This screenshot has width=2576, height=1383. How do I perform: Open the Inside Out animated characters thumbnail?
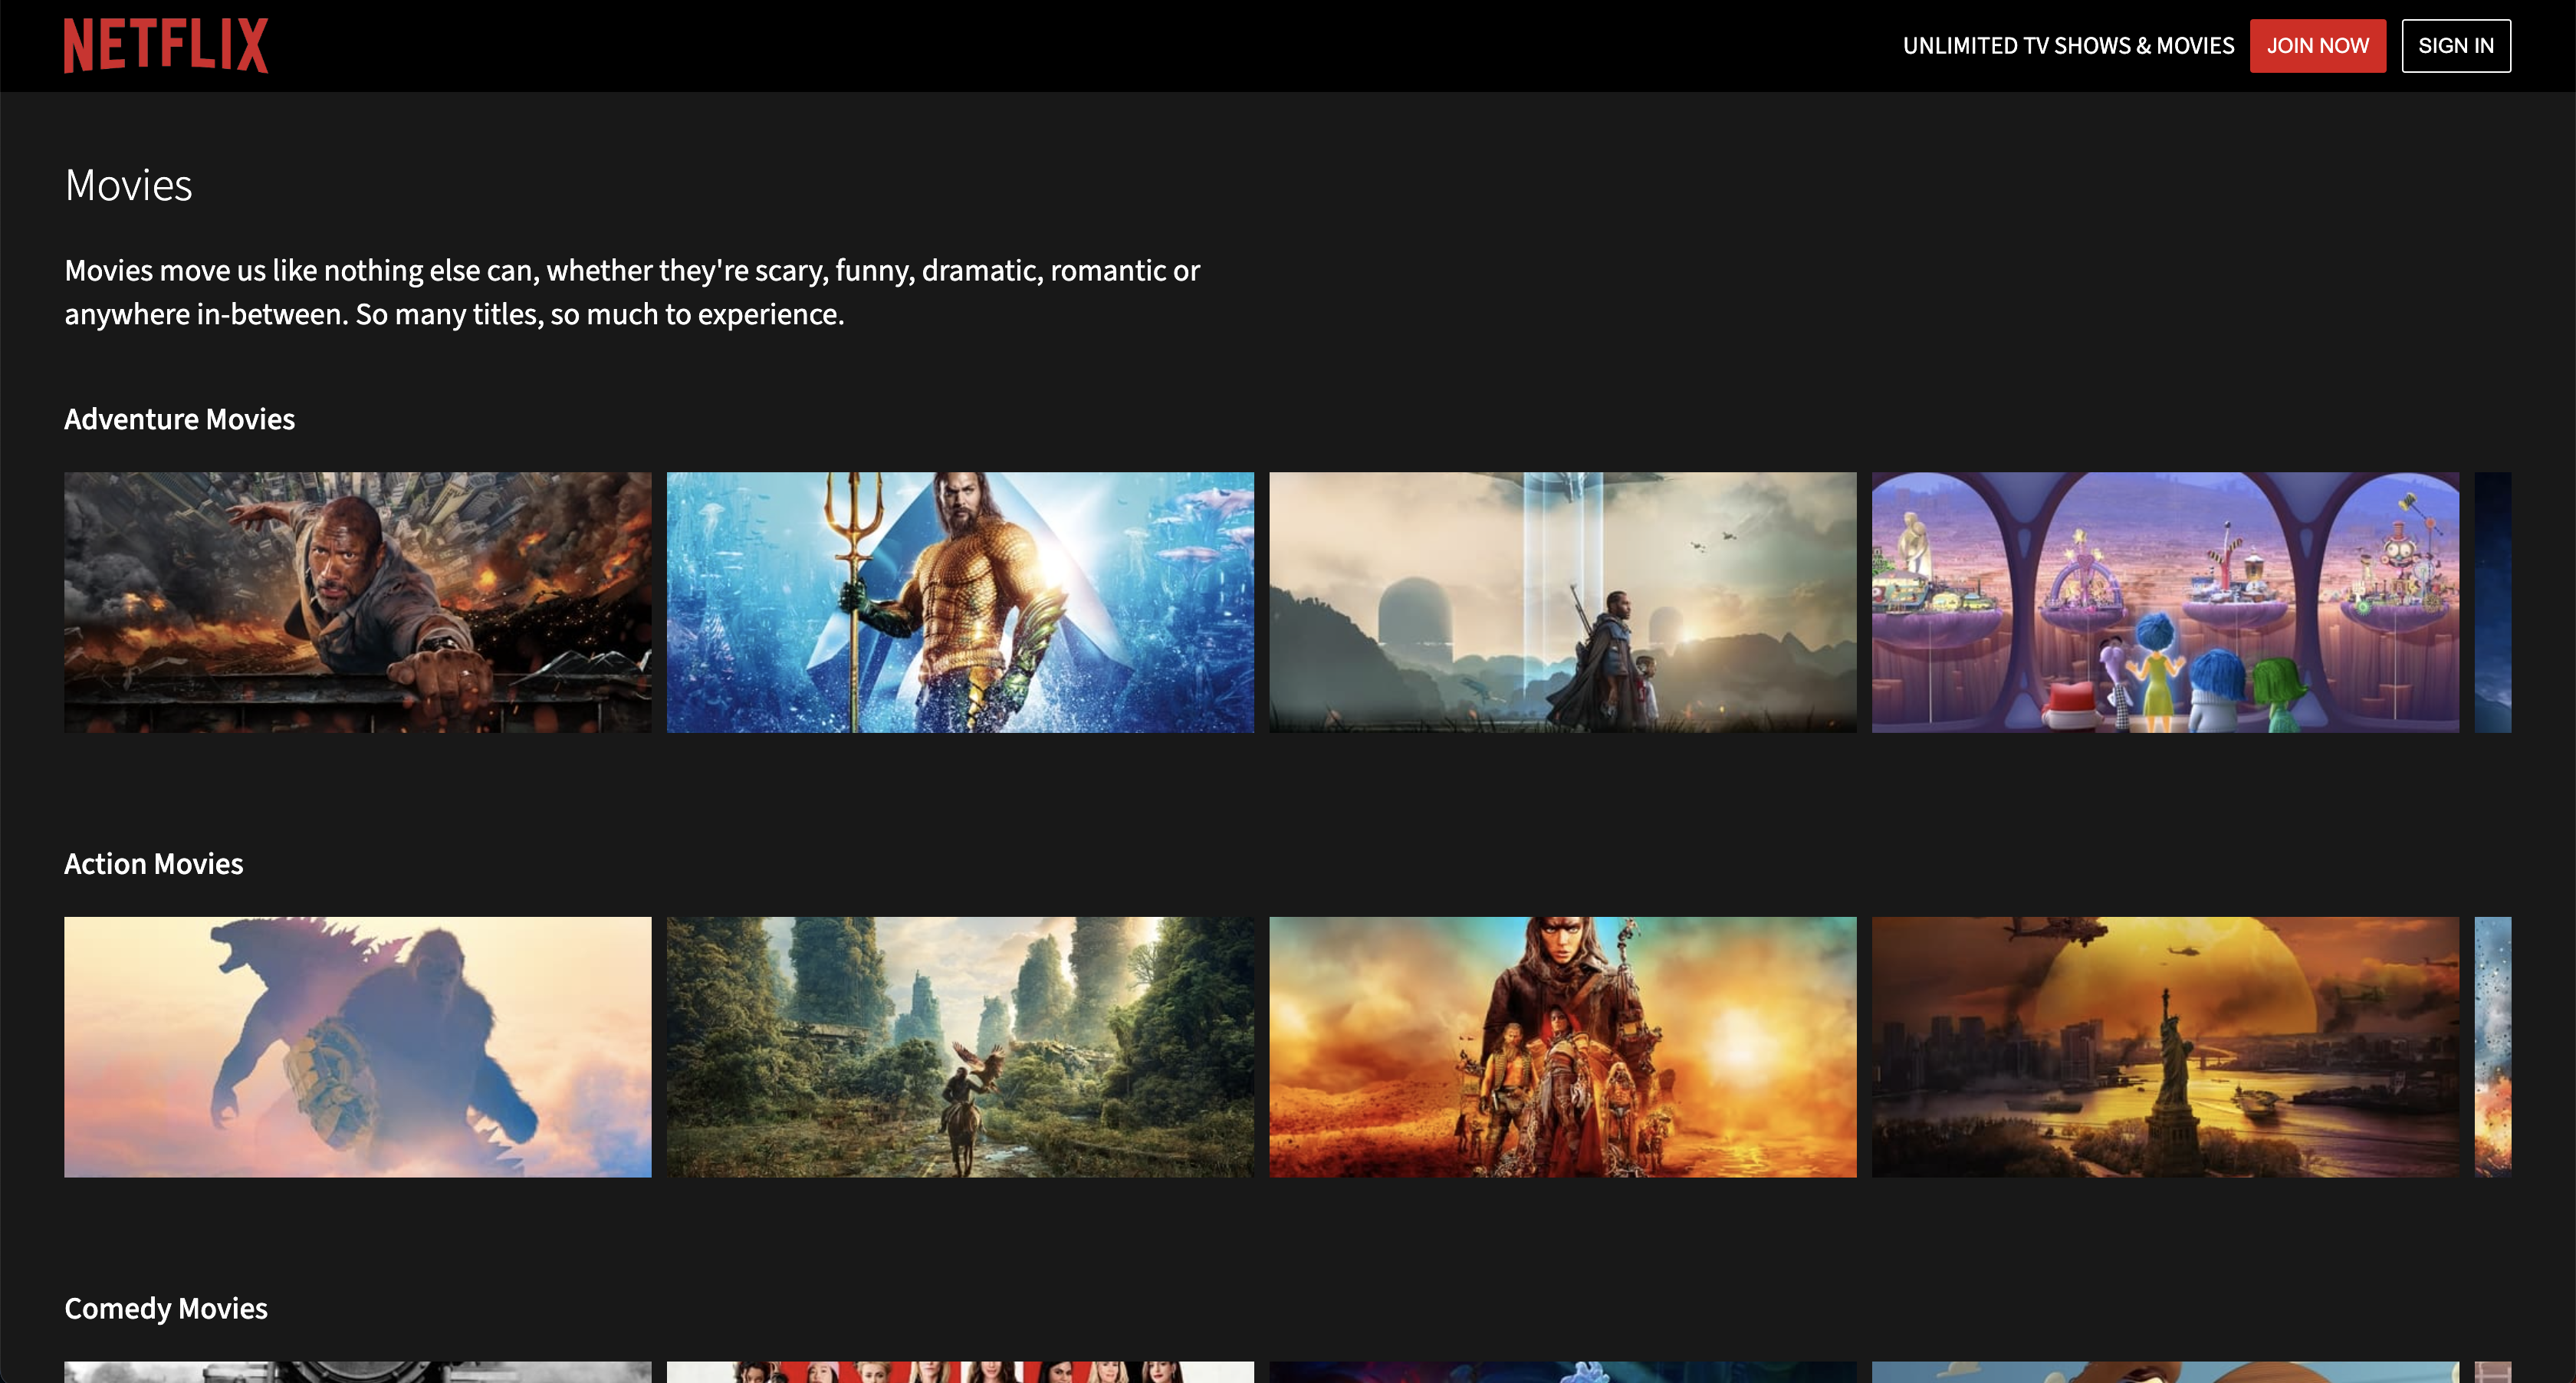(x=2164, y=602)
